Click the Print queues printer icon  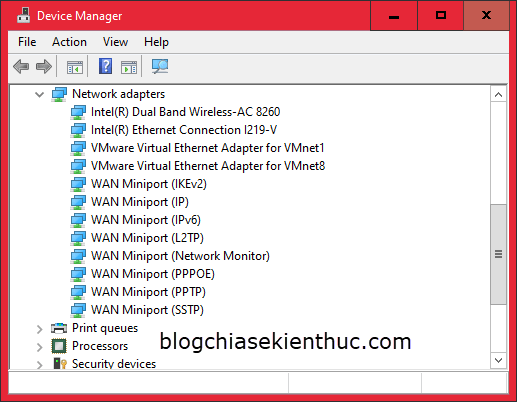(x=59, y=328)
